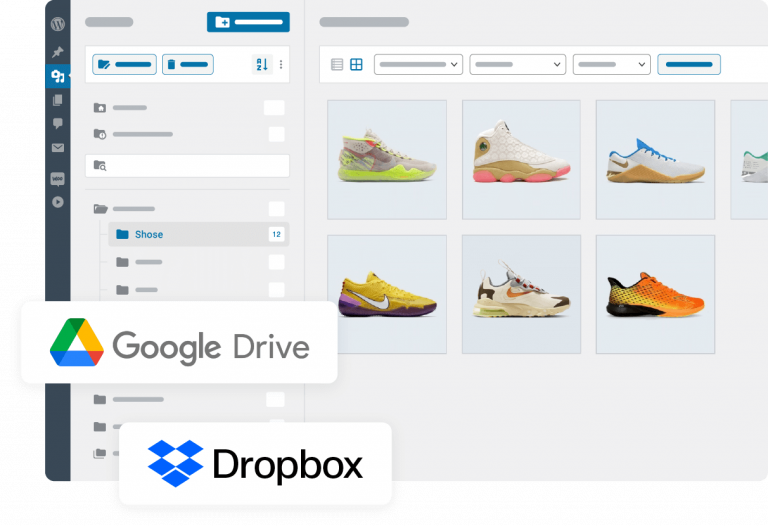Viewport: 768px width, 526px height.
Task: Click the pin Posts icon in the sidebar
Action: click(x=58, y=51)
